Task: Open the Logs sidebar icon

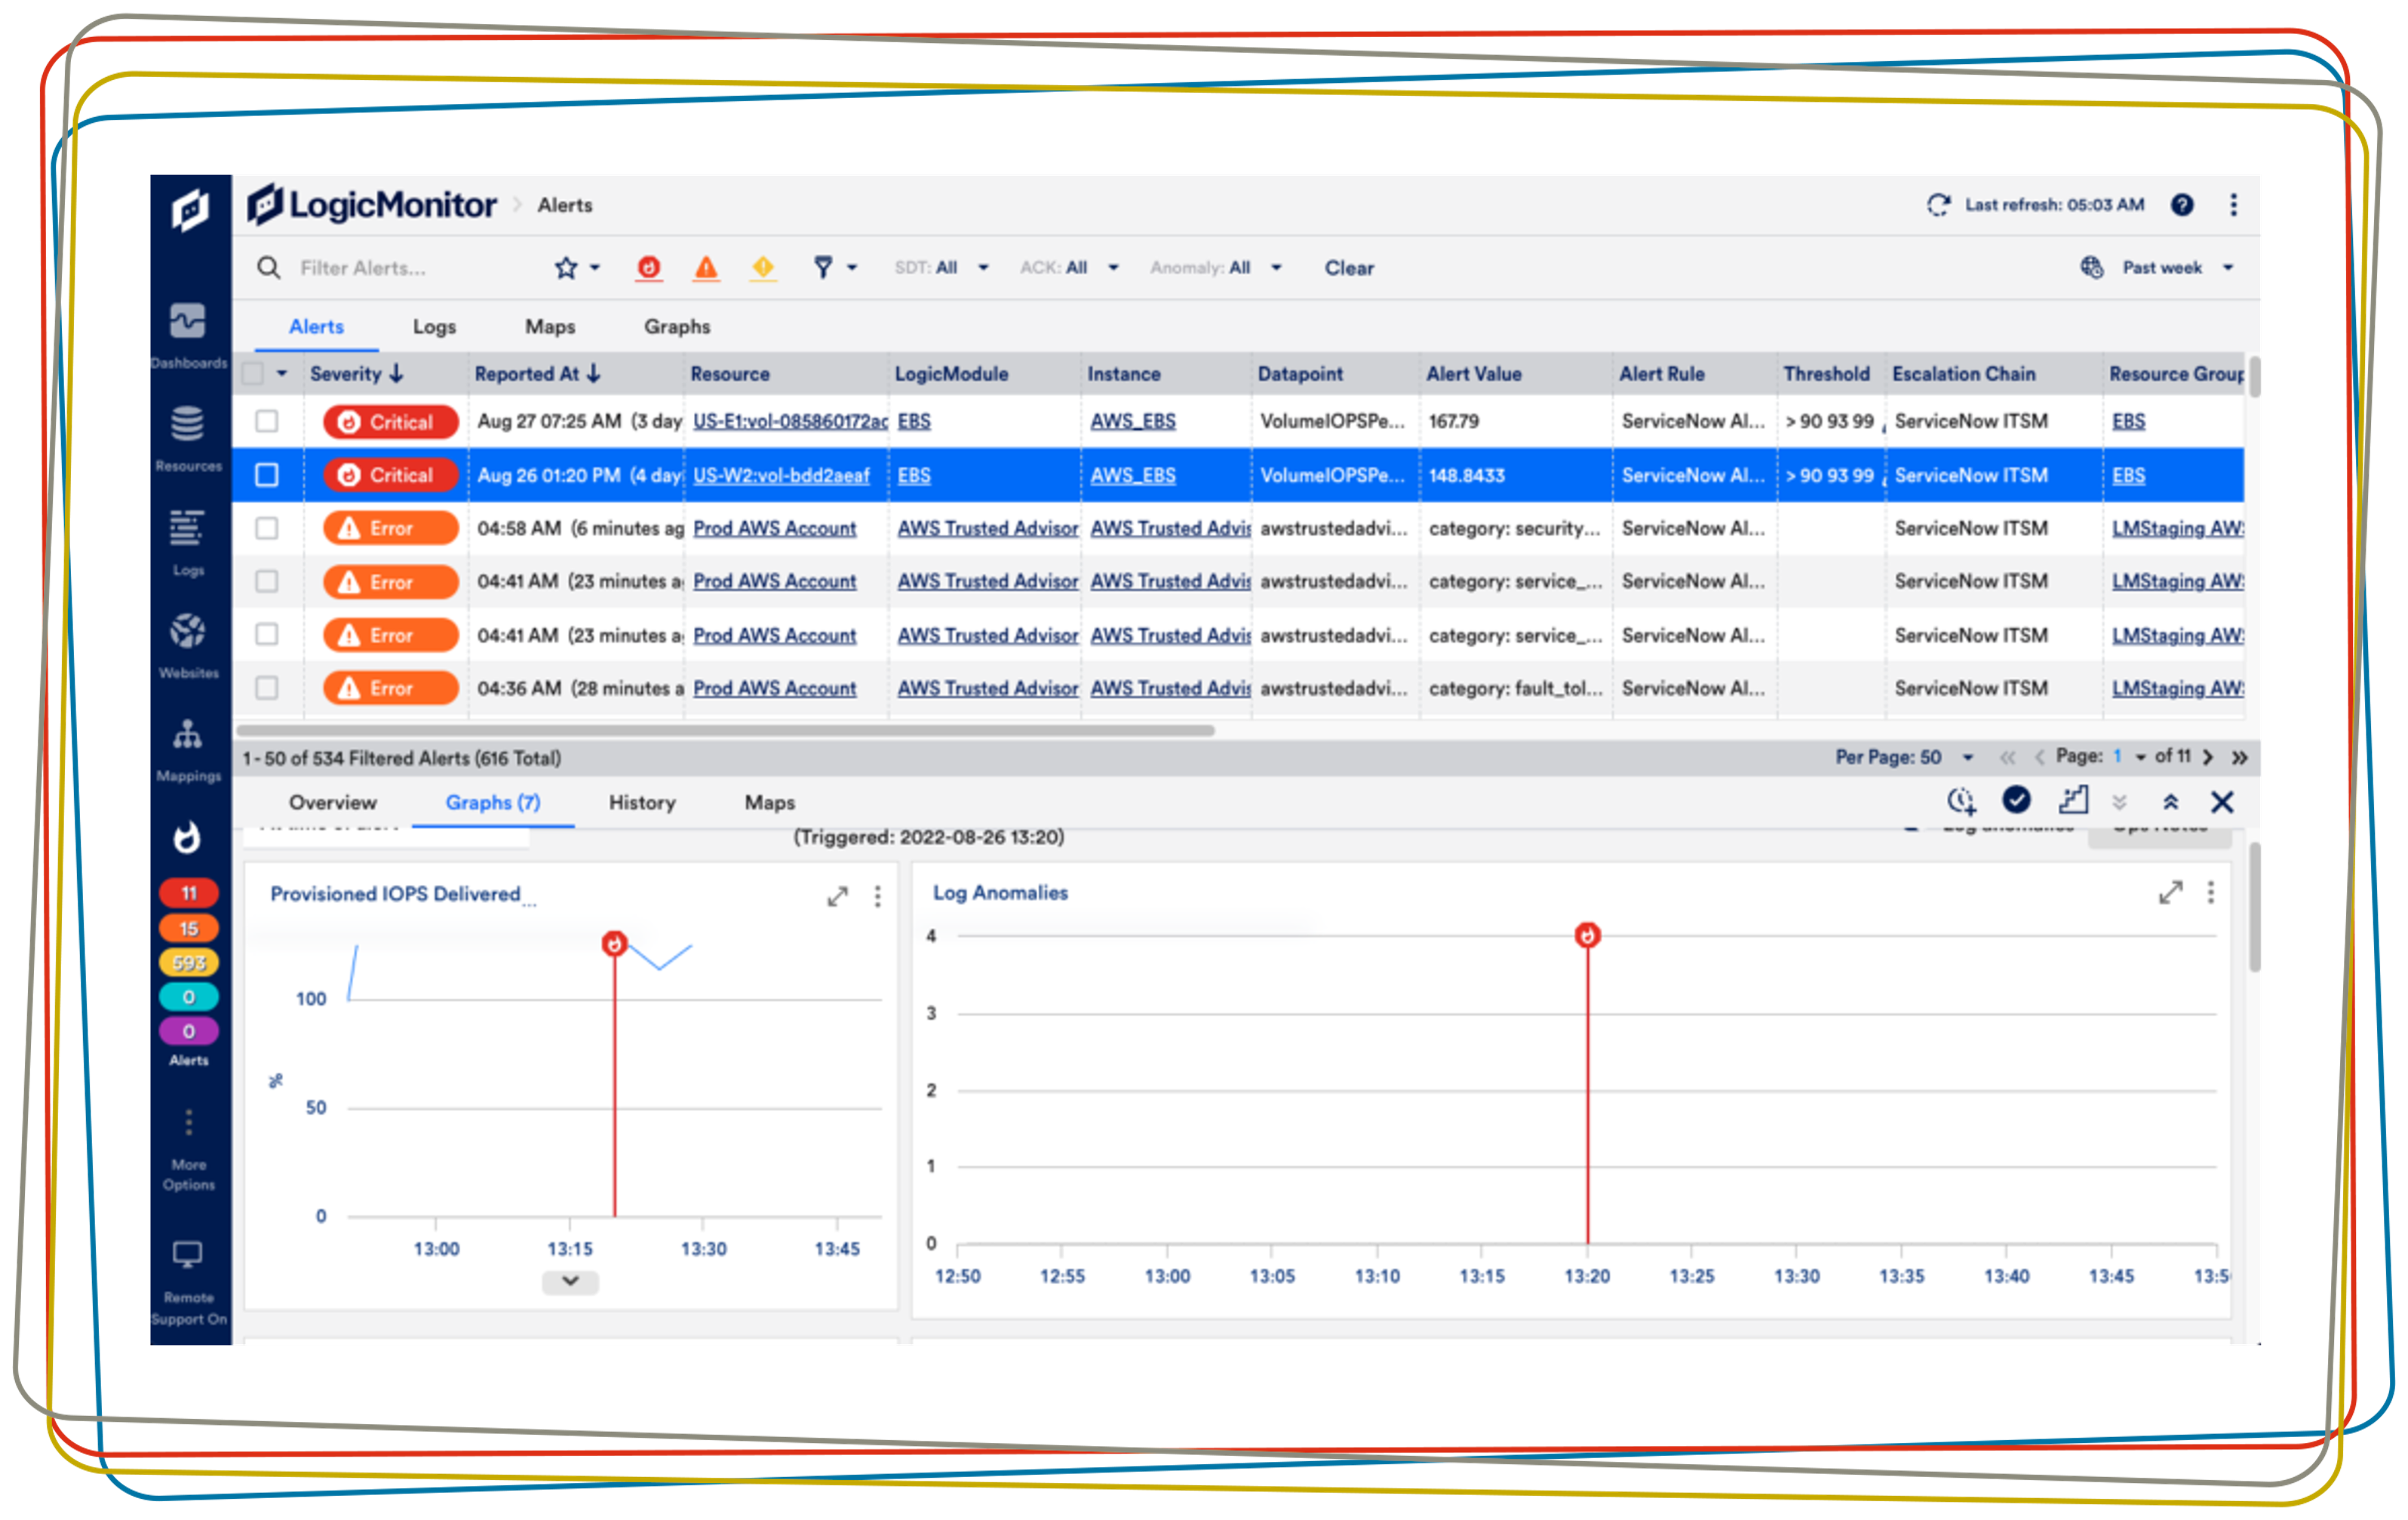Action: pos(188,529)
